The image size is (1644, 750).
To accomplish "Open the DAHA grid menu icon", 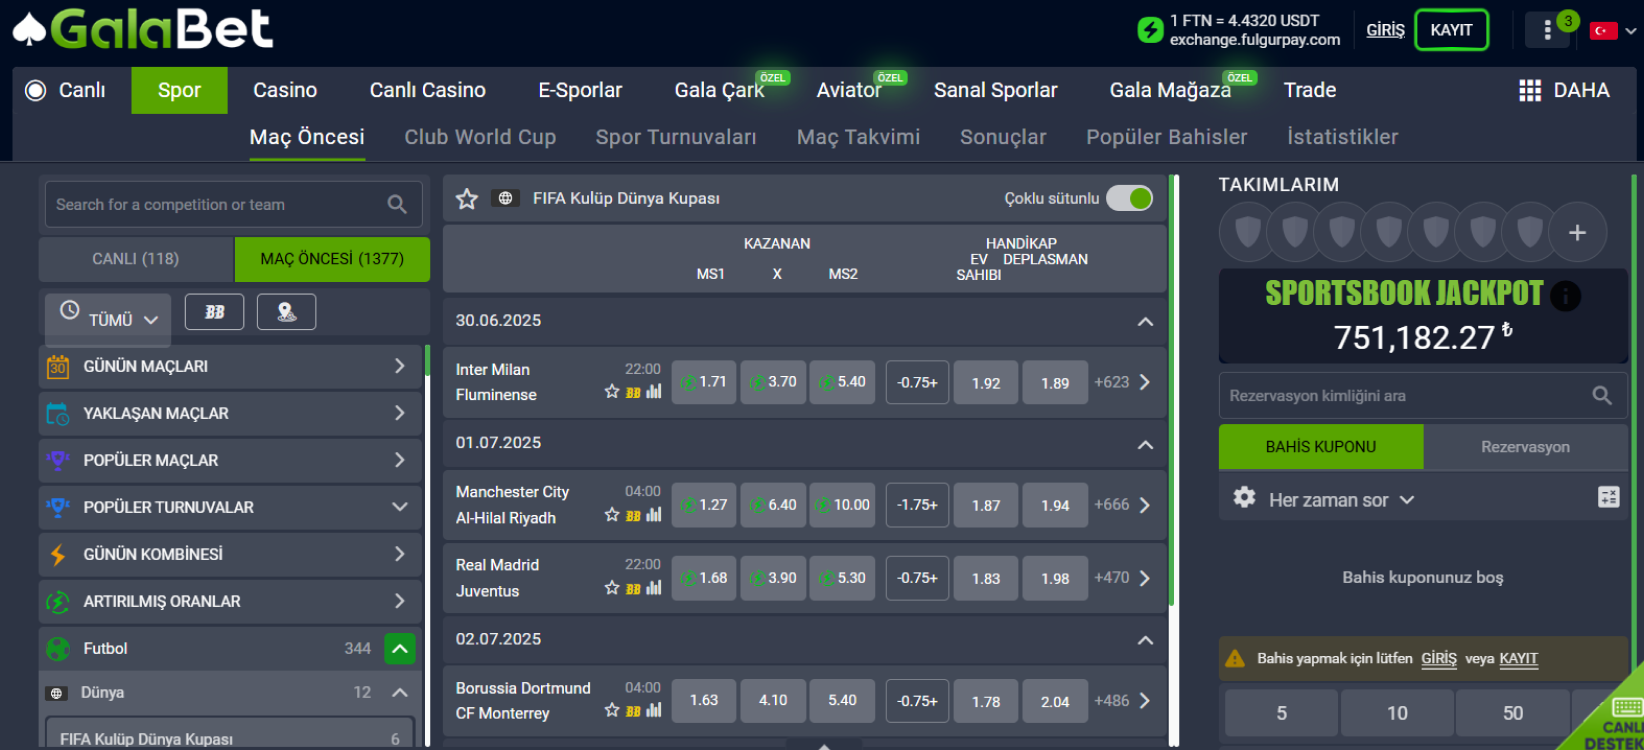I will click(1530, 91).
